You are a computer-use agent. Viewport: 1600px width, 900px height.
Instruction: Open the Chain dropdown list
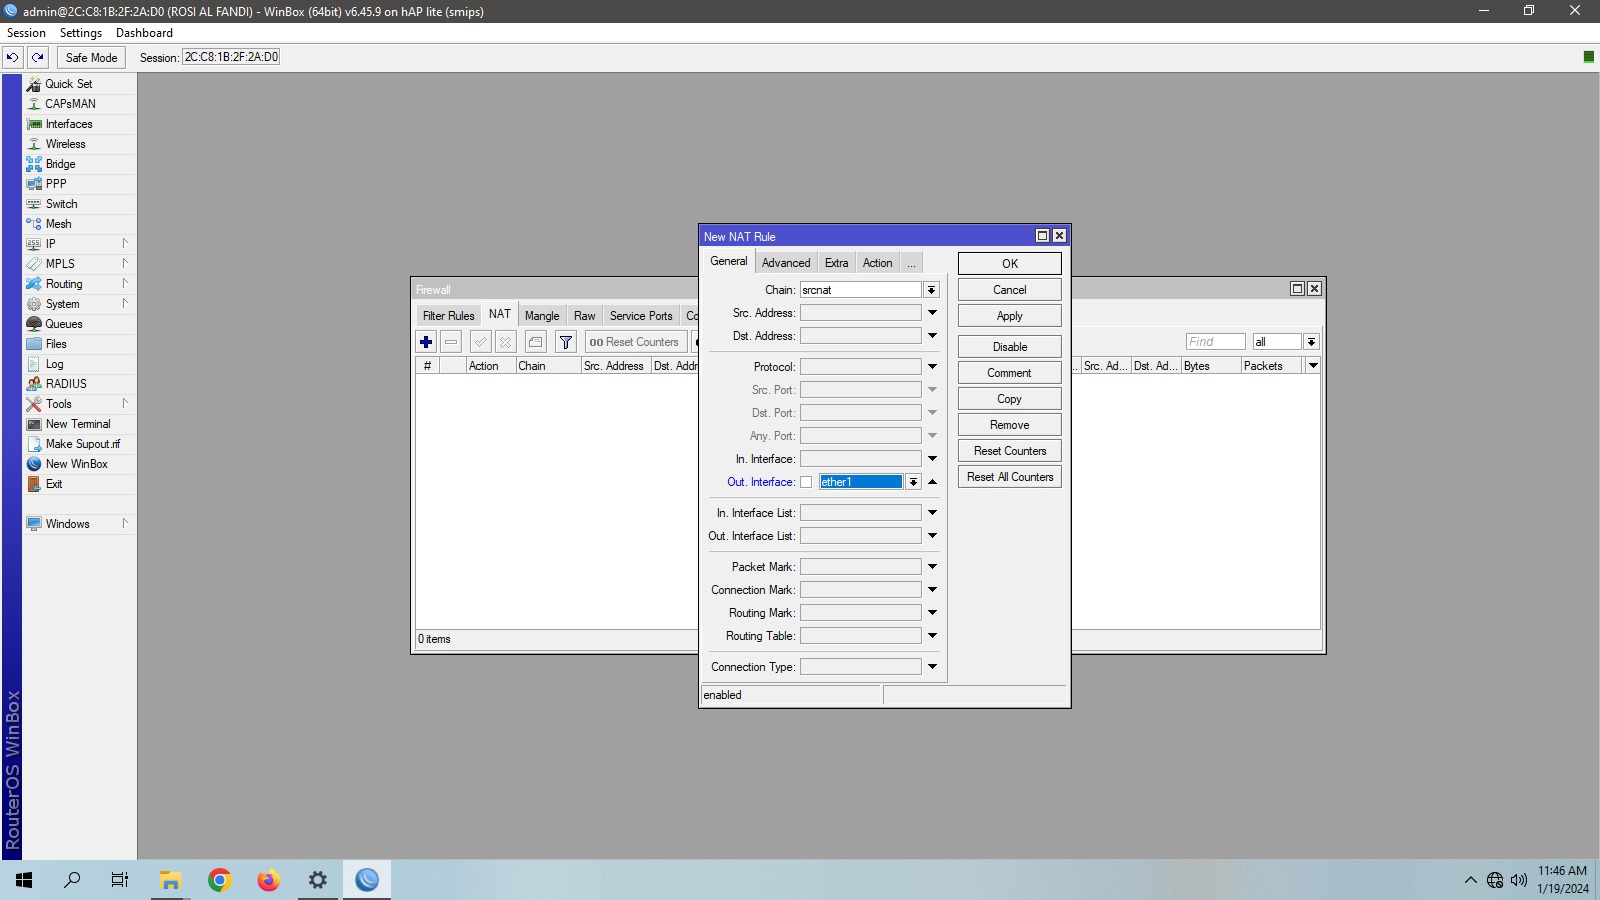point(931,290)
